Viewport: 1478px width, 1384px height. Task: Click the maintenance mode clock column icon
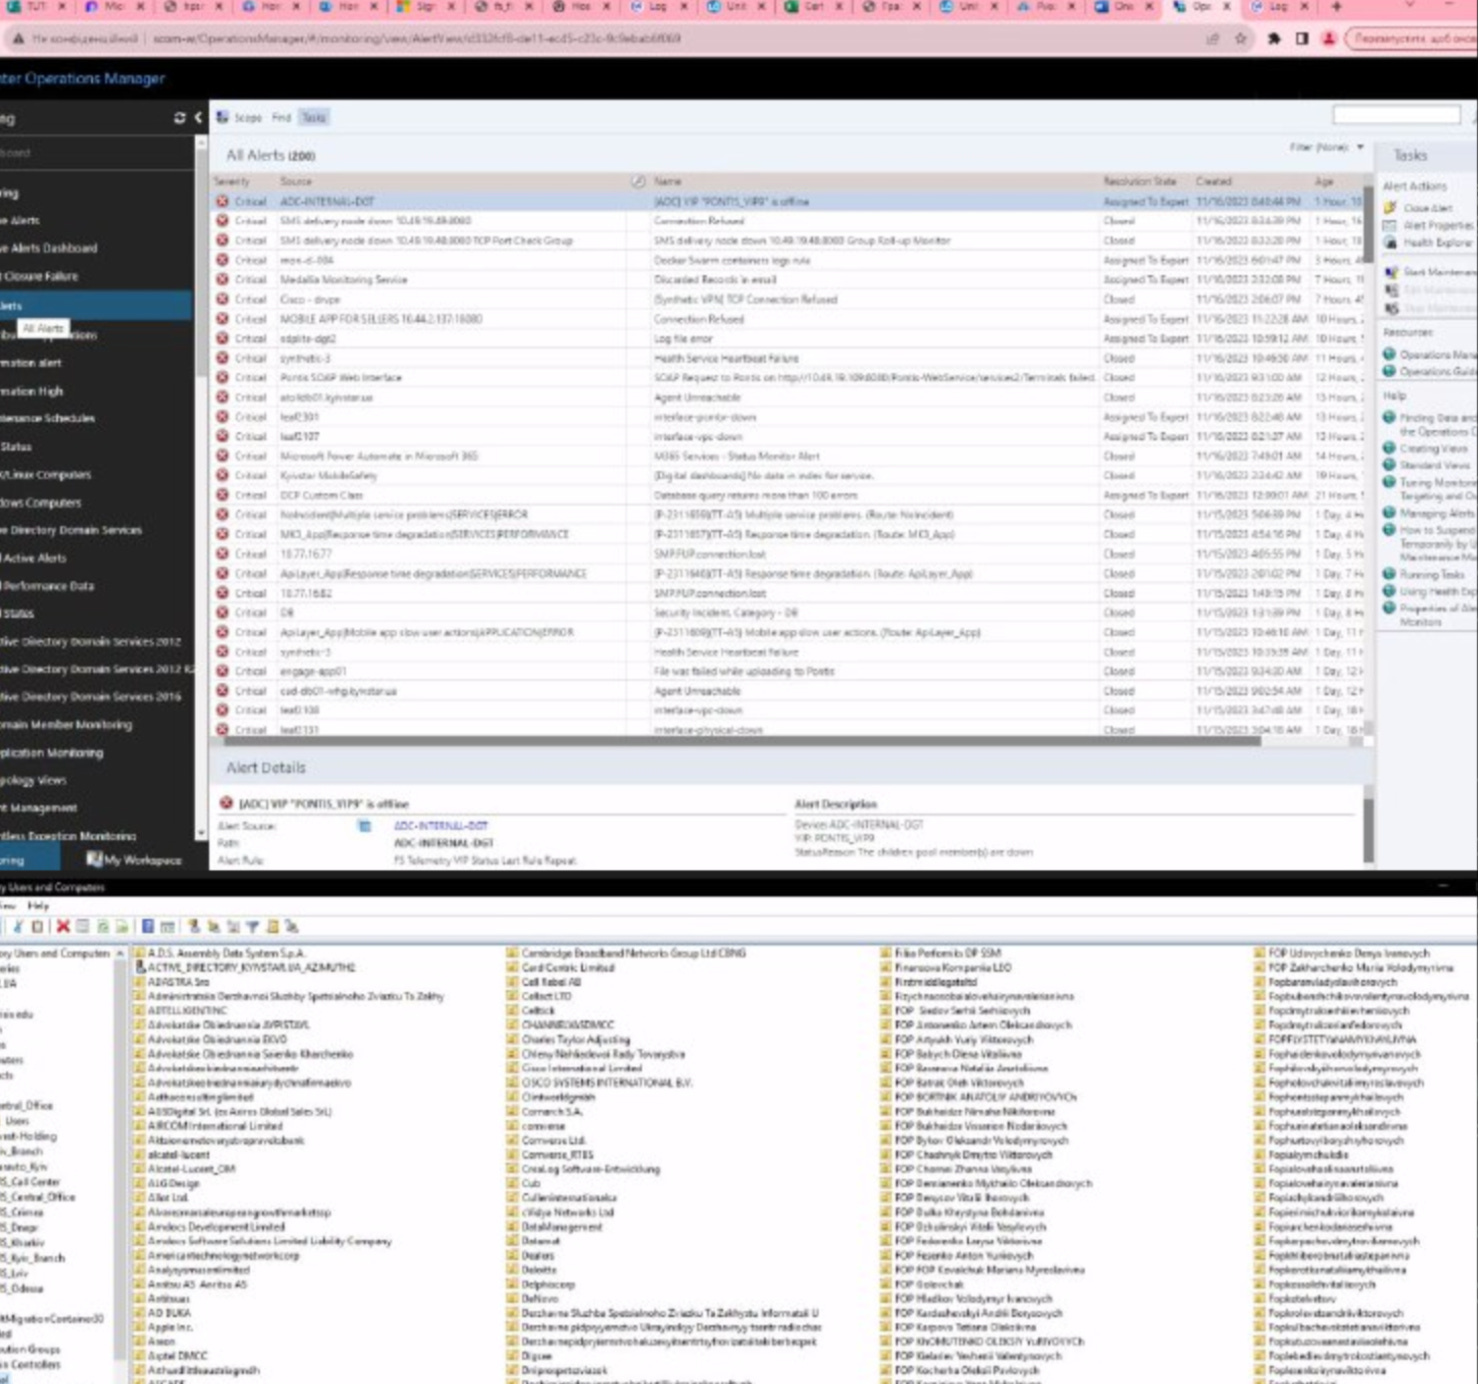pos(638,182)
